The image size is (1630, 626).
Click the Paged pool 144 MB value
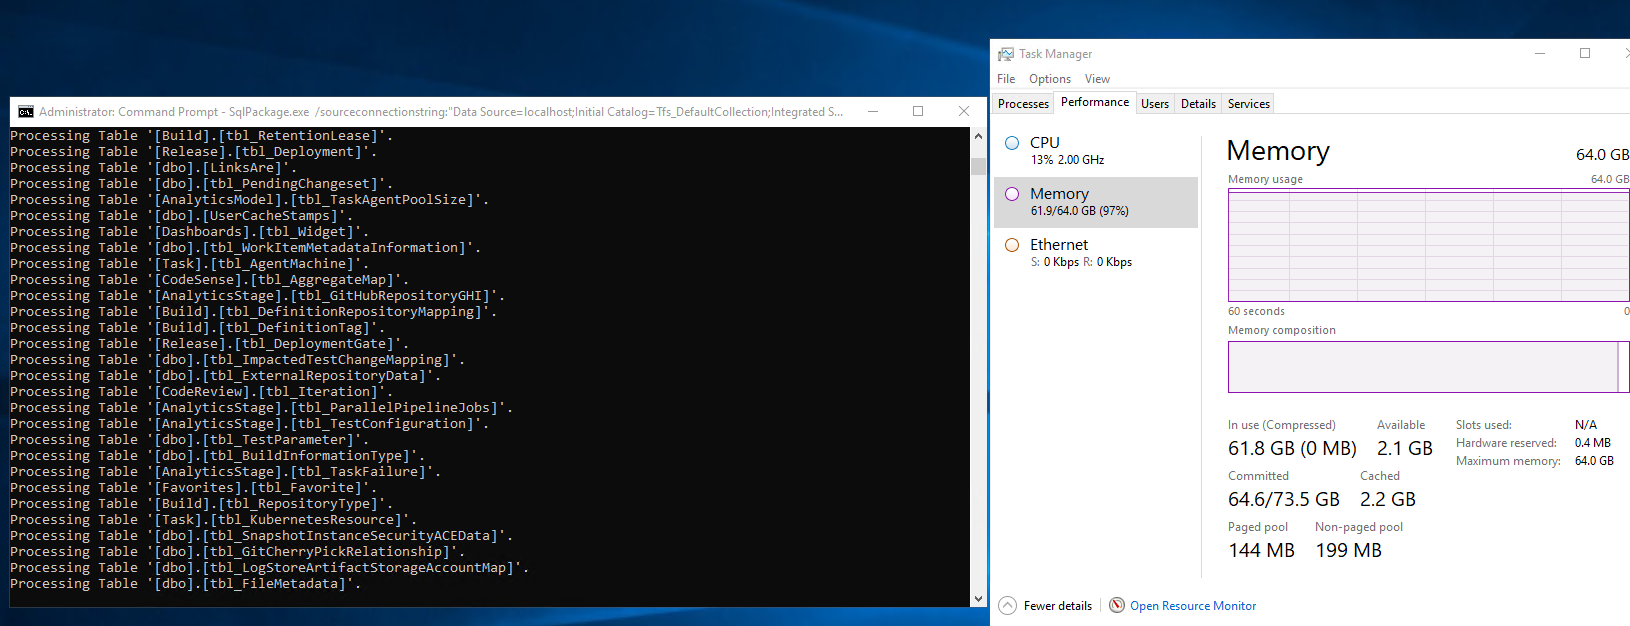click(1261, 551)
